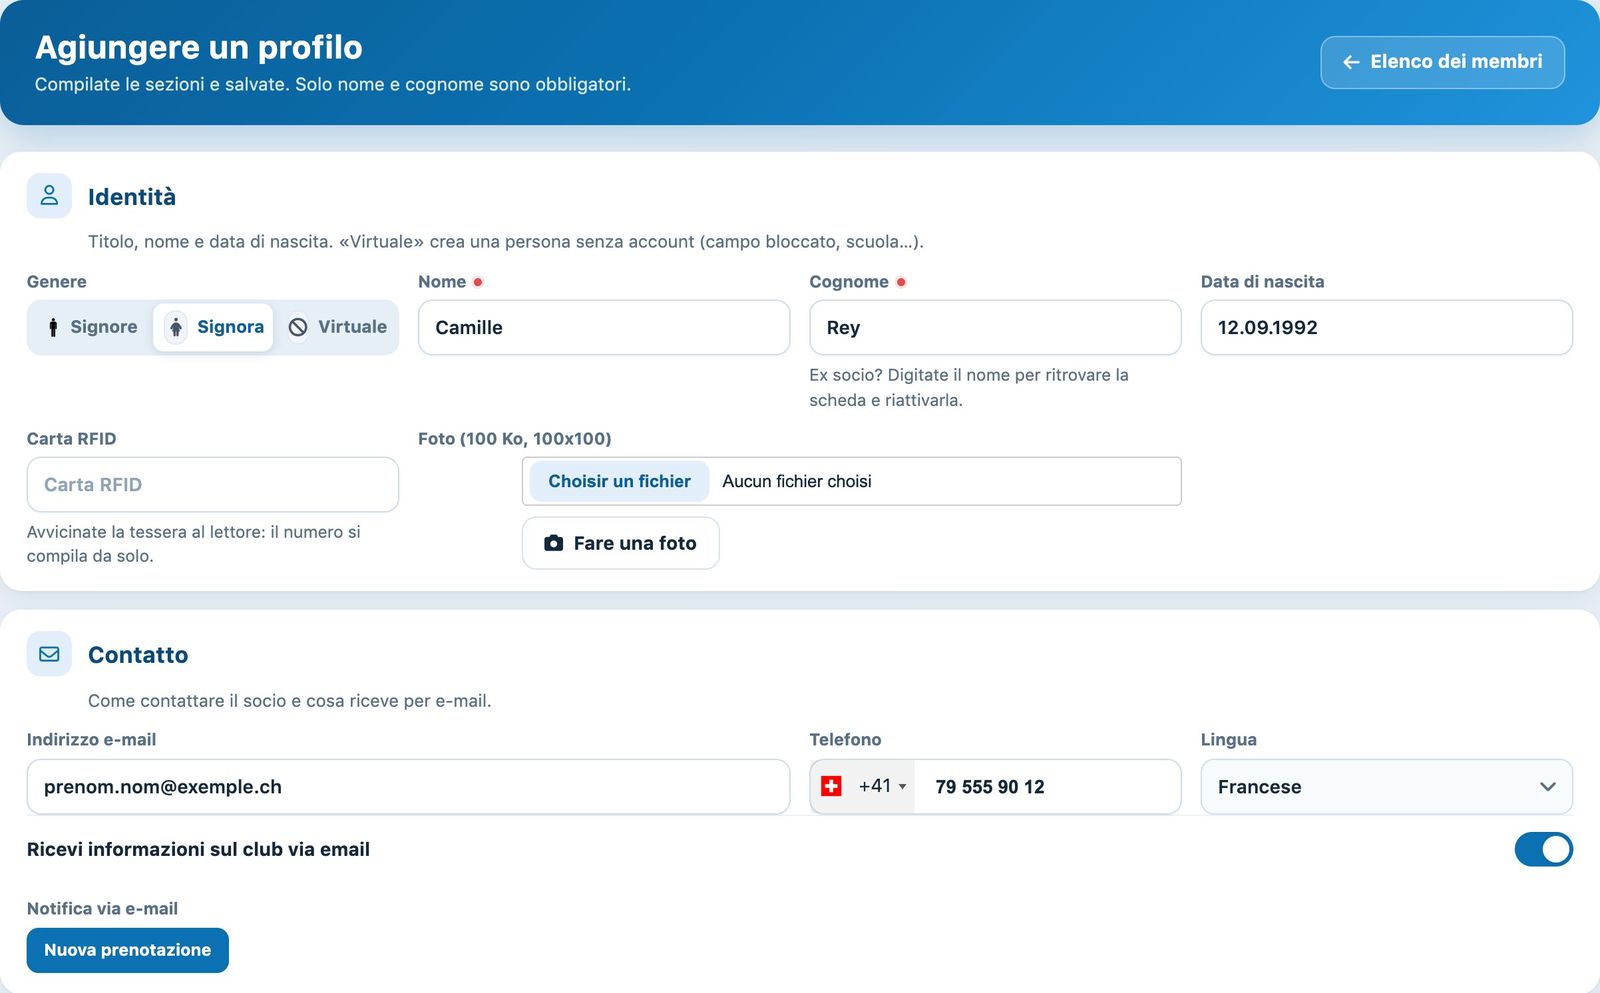Click the woman silhouette icon for Signora

click(175, 327)
